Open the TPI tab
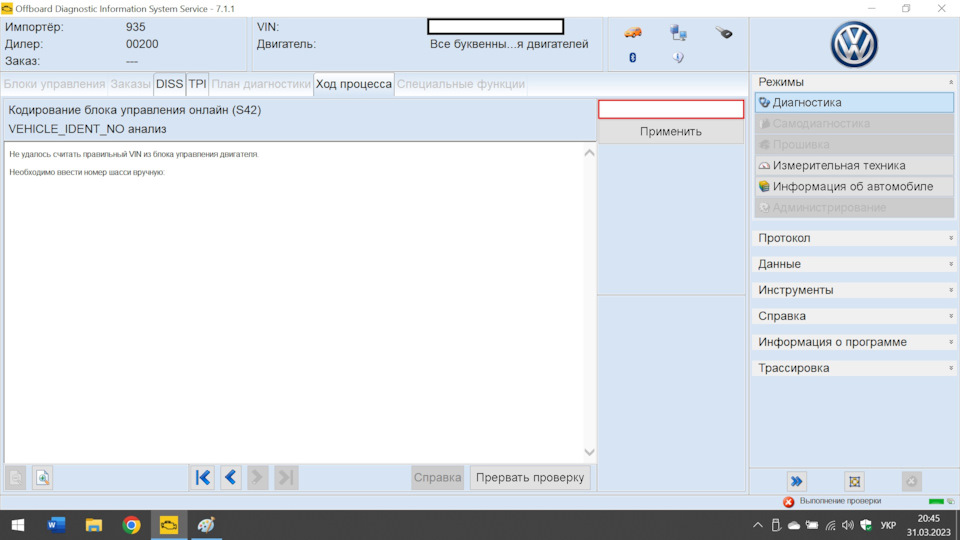 click(x=197, y=84)
